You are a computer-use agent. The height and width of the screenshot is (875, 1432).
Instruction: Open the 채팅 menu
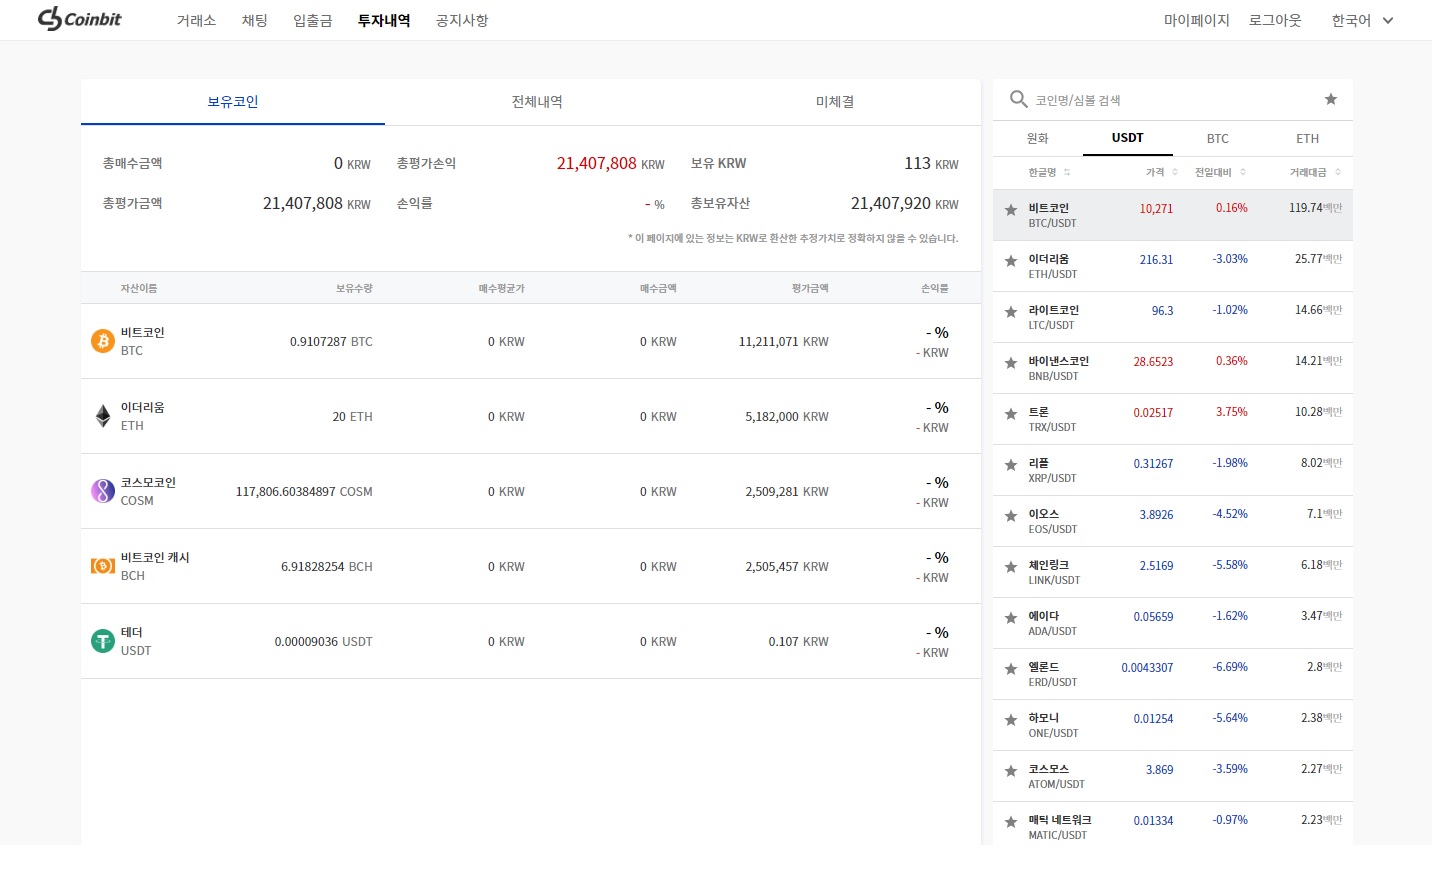(x=255, y=20)
